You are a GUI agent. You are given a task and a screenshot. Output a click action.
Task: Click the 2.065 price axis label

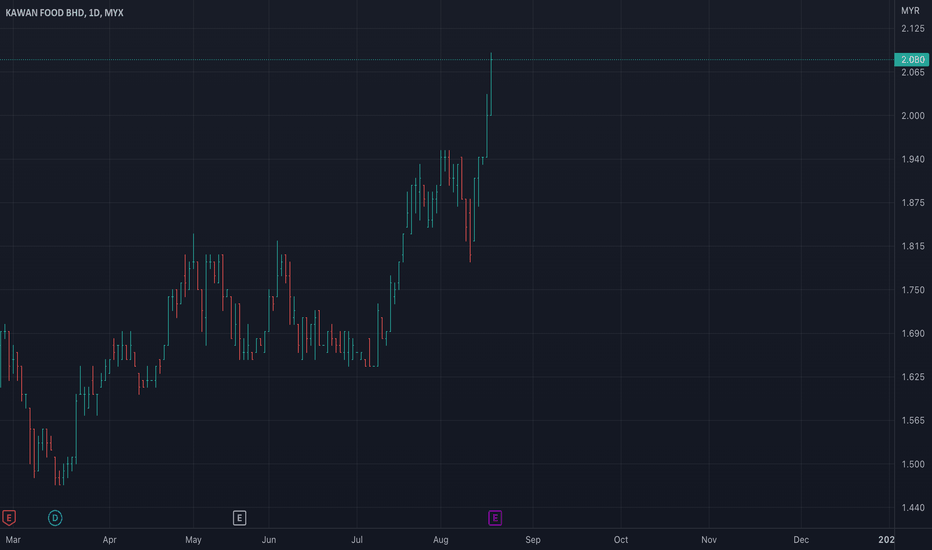(x=912, y=73)
